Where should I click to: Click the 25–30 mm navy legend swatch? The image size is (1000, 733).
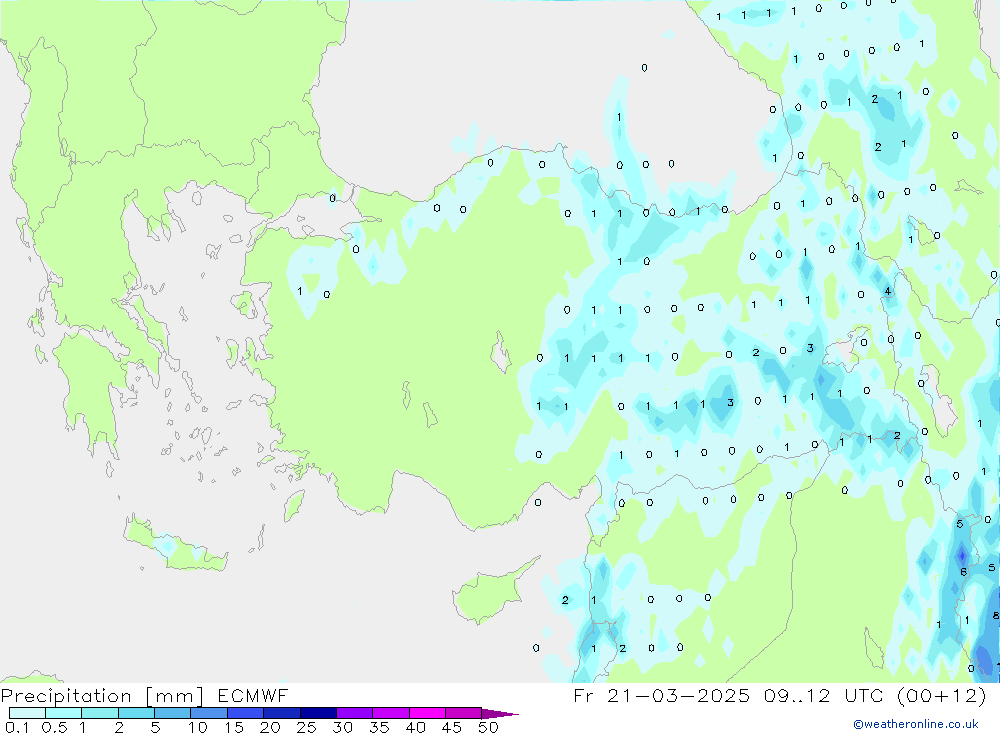(318, 713)
